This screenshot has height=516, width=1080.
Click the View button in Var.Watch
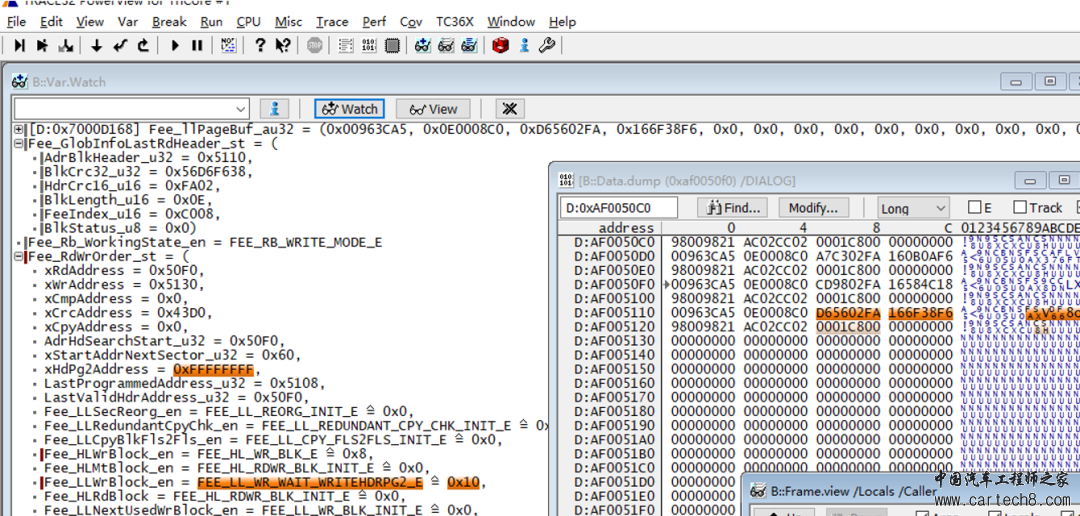click(x=433, y=109)
